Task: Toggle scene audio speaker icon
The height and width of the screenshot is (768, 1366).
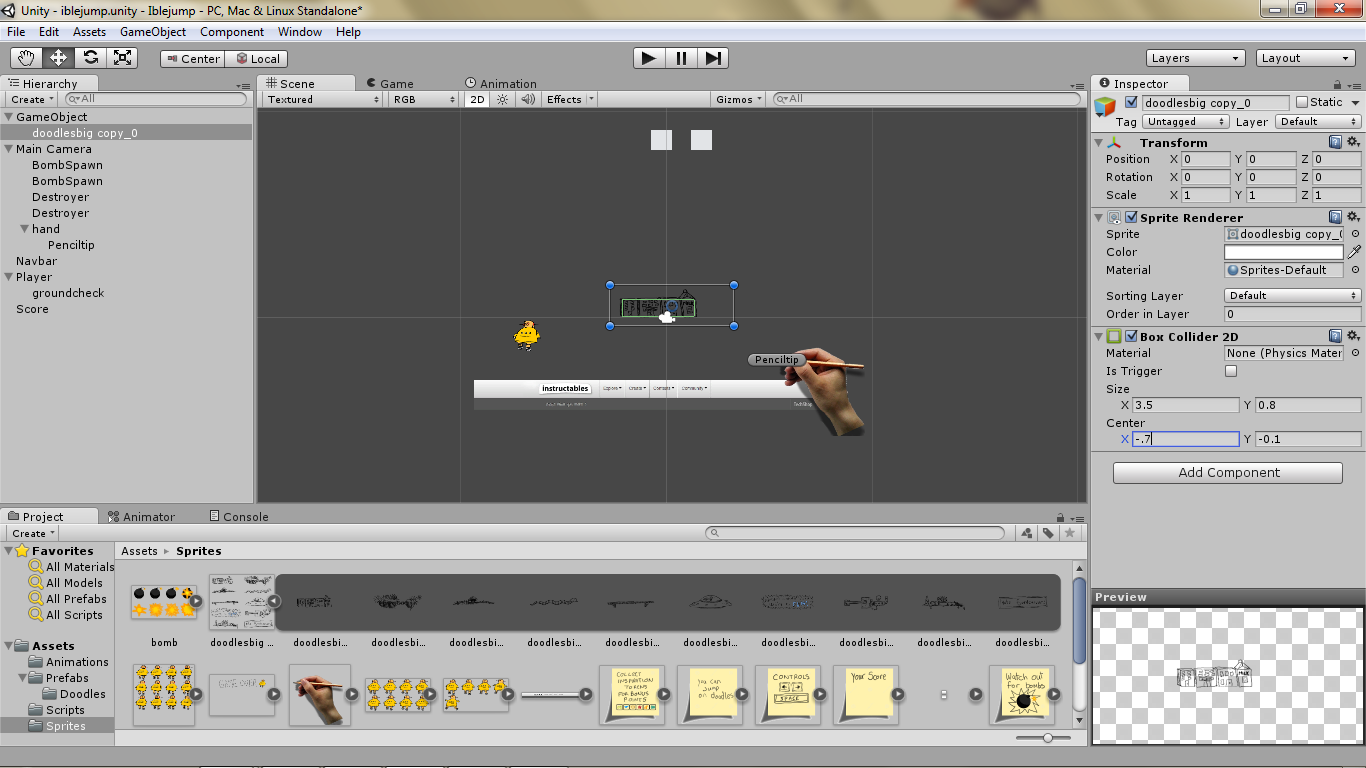Action: [x=527, y=99]
